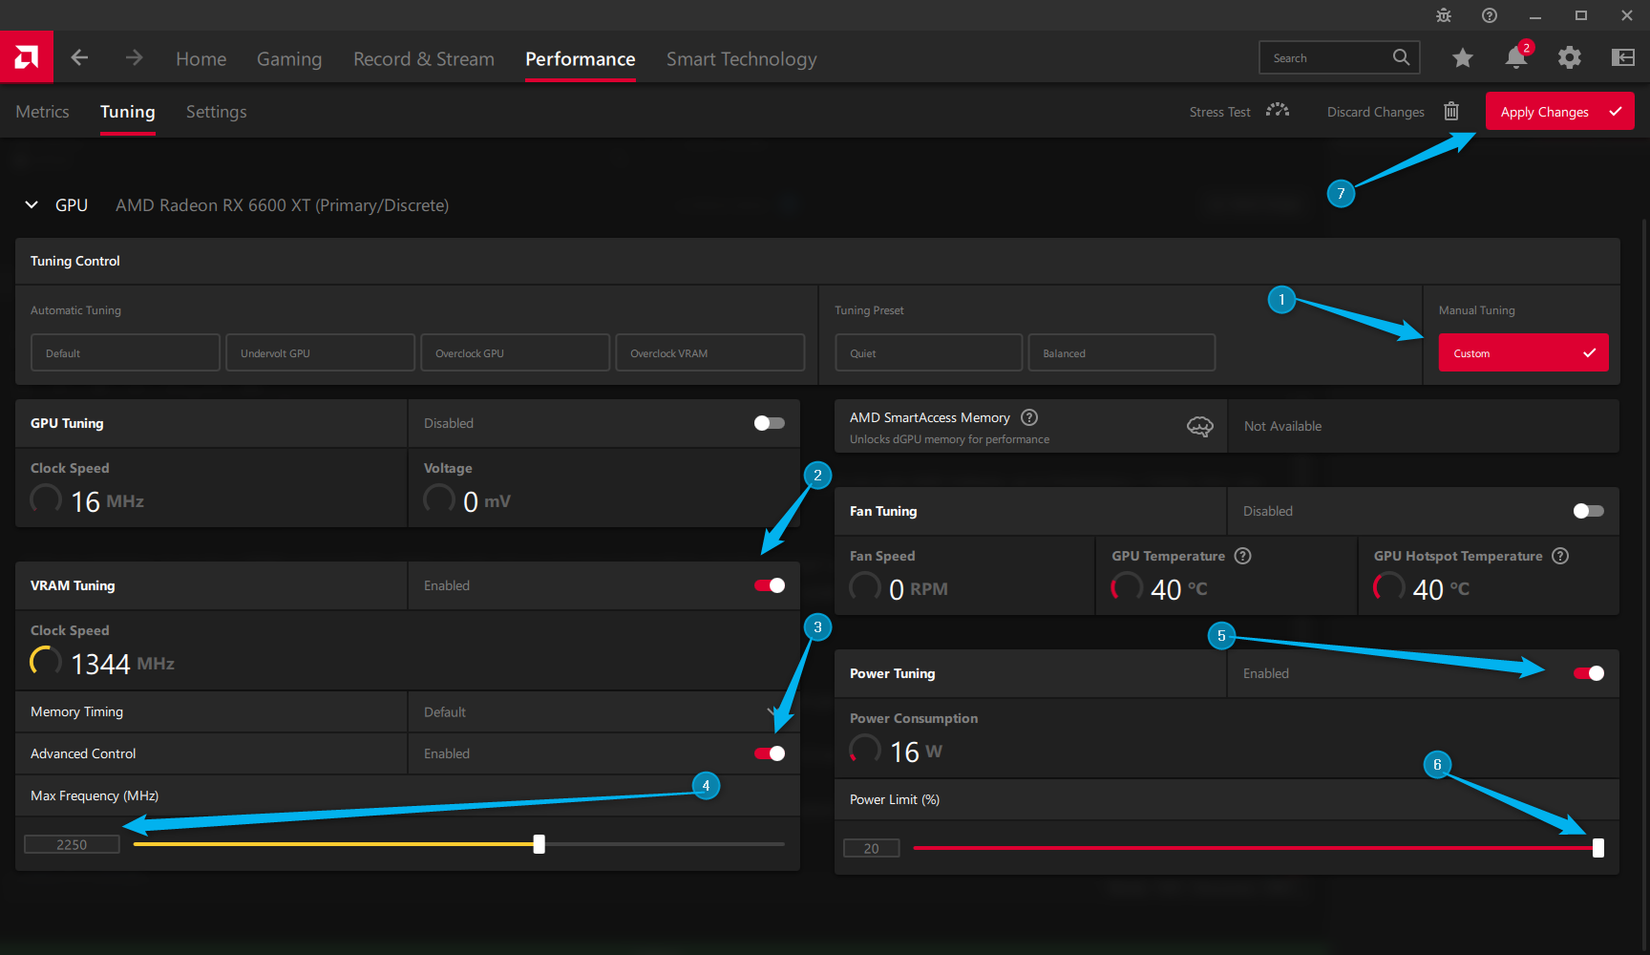The image size is (1650, 955).
Task: Click the AMD logo home icon
Action: click(x=26, y=58)
